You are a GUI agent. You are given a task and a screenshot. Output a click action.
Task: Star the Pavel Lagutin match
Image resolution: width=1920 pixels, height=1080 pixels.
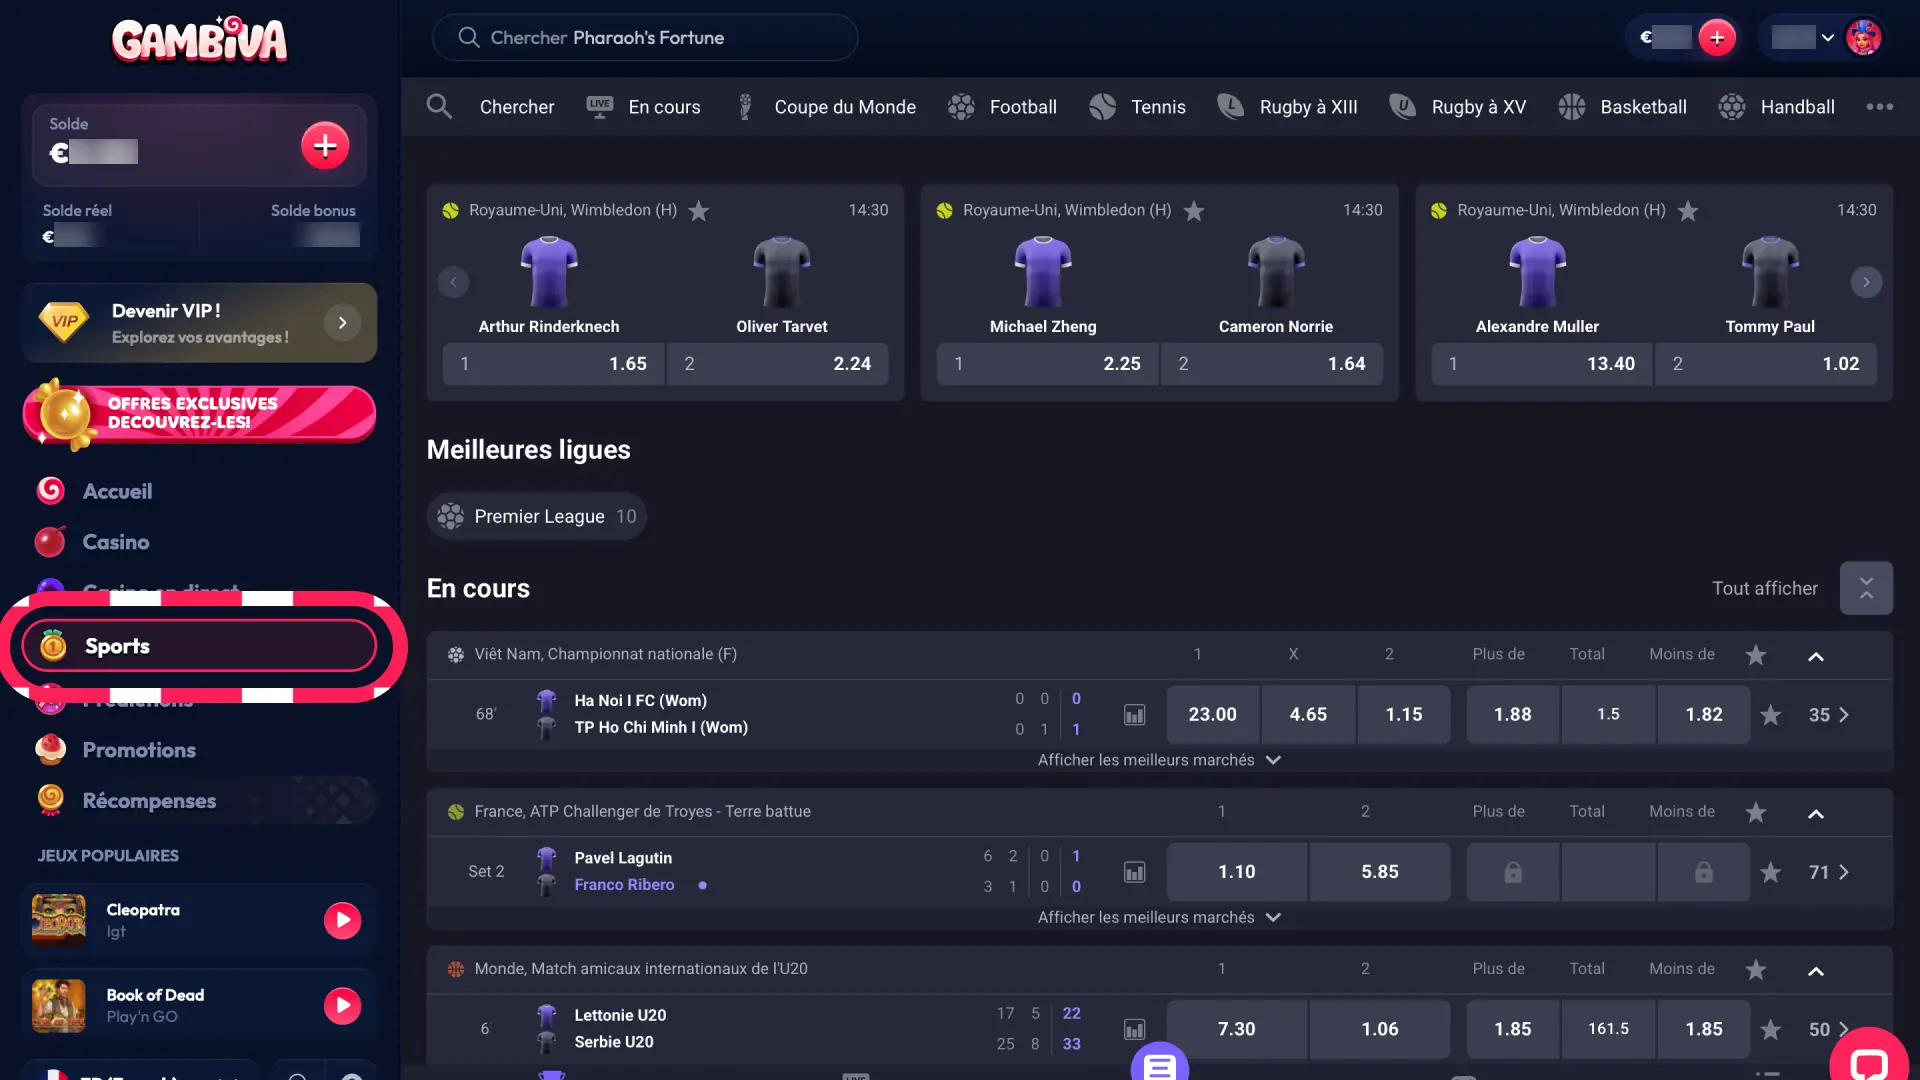click(1770, 872)
